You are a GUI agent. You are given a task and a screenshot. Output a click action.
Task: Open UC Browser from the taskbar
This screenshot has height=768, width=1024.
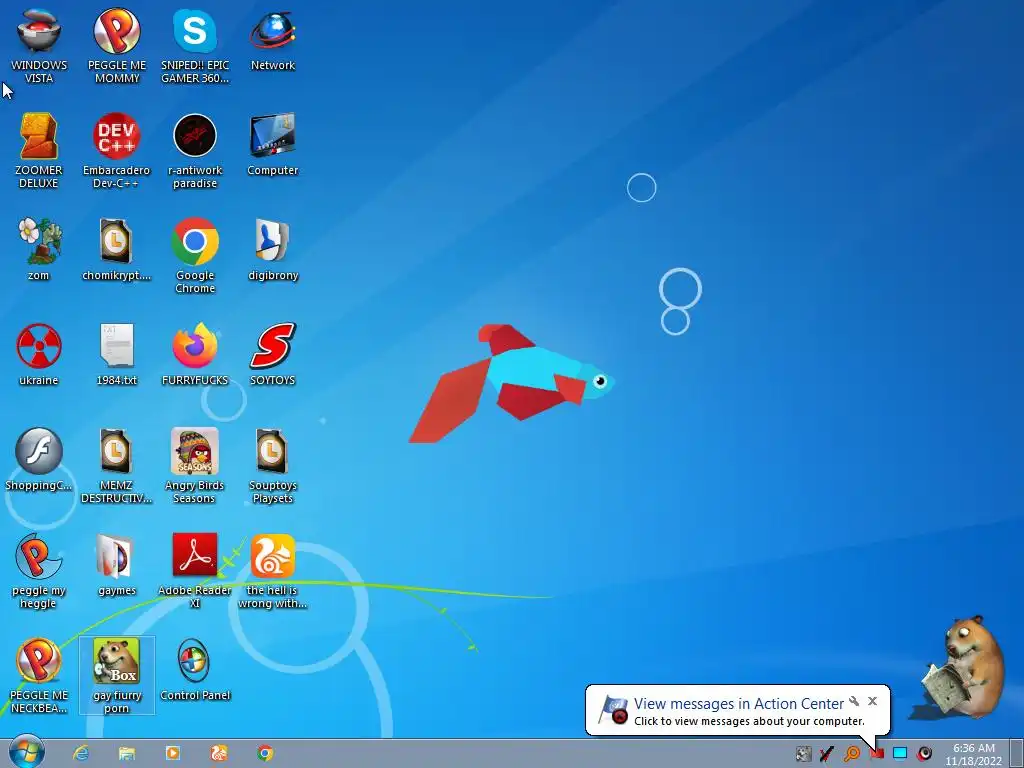[x=219, y=754]
